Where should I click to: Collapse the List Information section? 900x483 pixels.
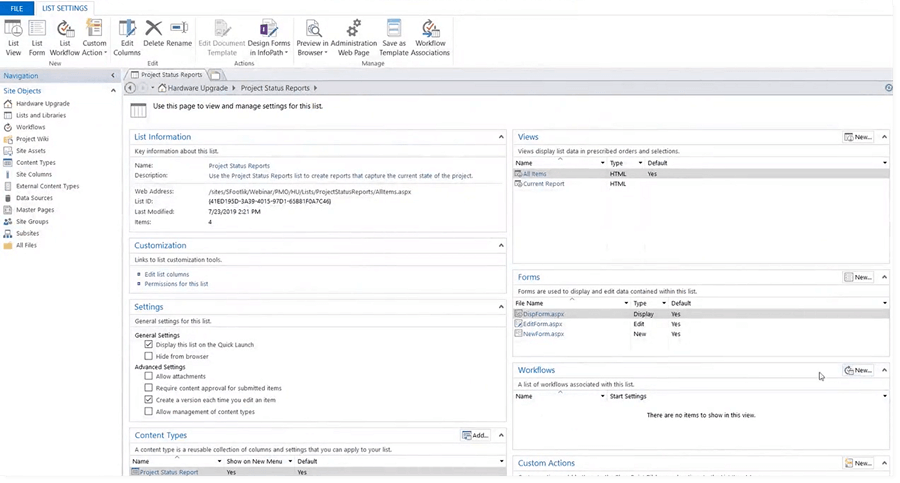tap(501, 137)
